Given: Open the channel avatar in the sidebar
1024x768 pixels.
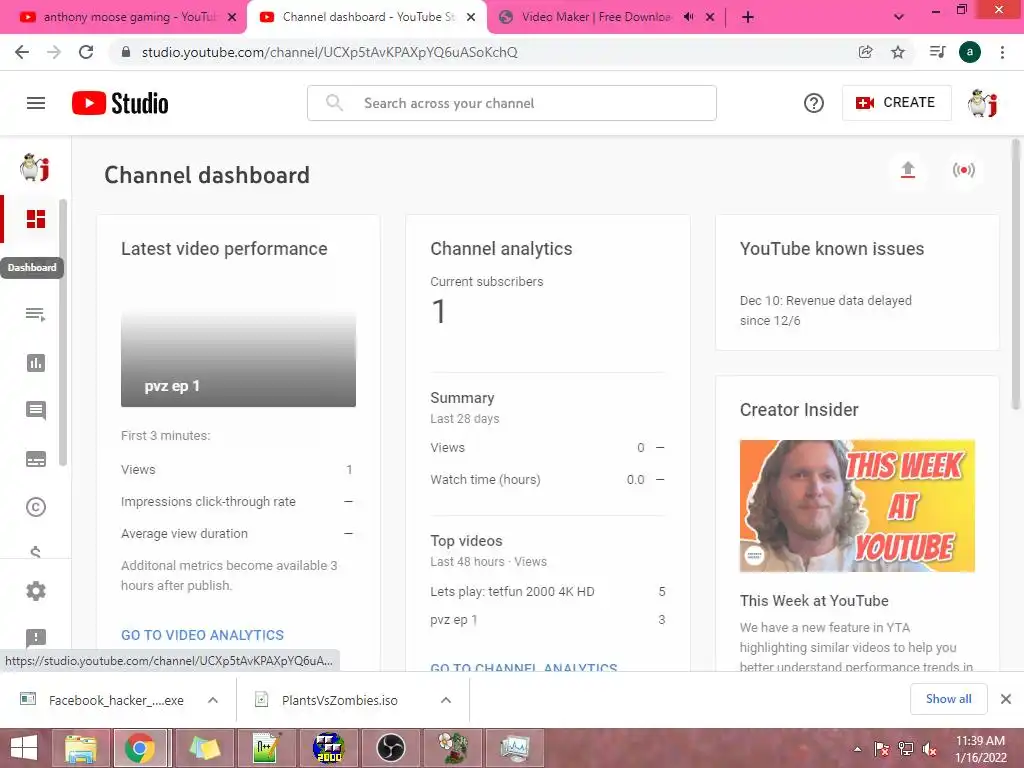Looking at the screenshot, I should point(35,167).
